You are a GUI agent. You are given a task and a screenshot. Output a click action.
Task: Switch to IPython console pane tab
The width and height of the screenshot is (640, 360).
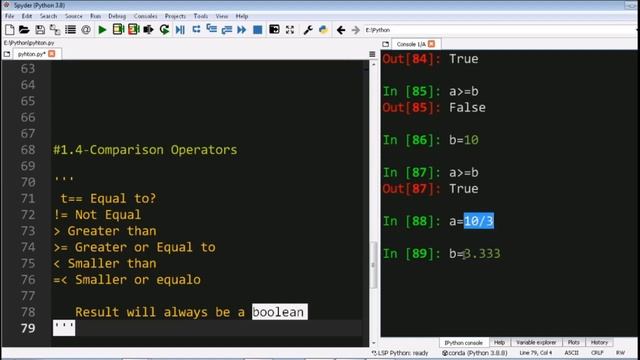[x=464, y=342]
